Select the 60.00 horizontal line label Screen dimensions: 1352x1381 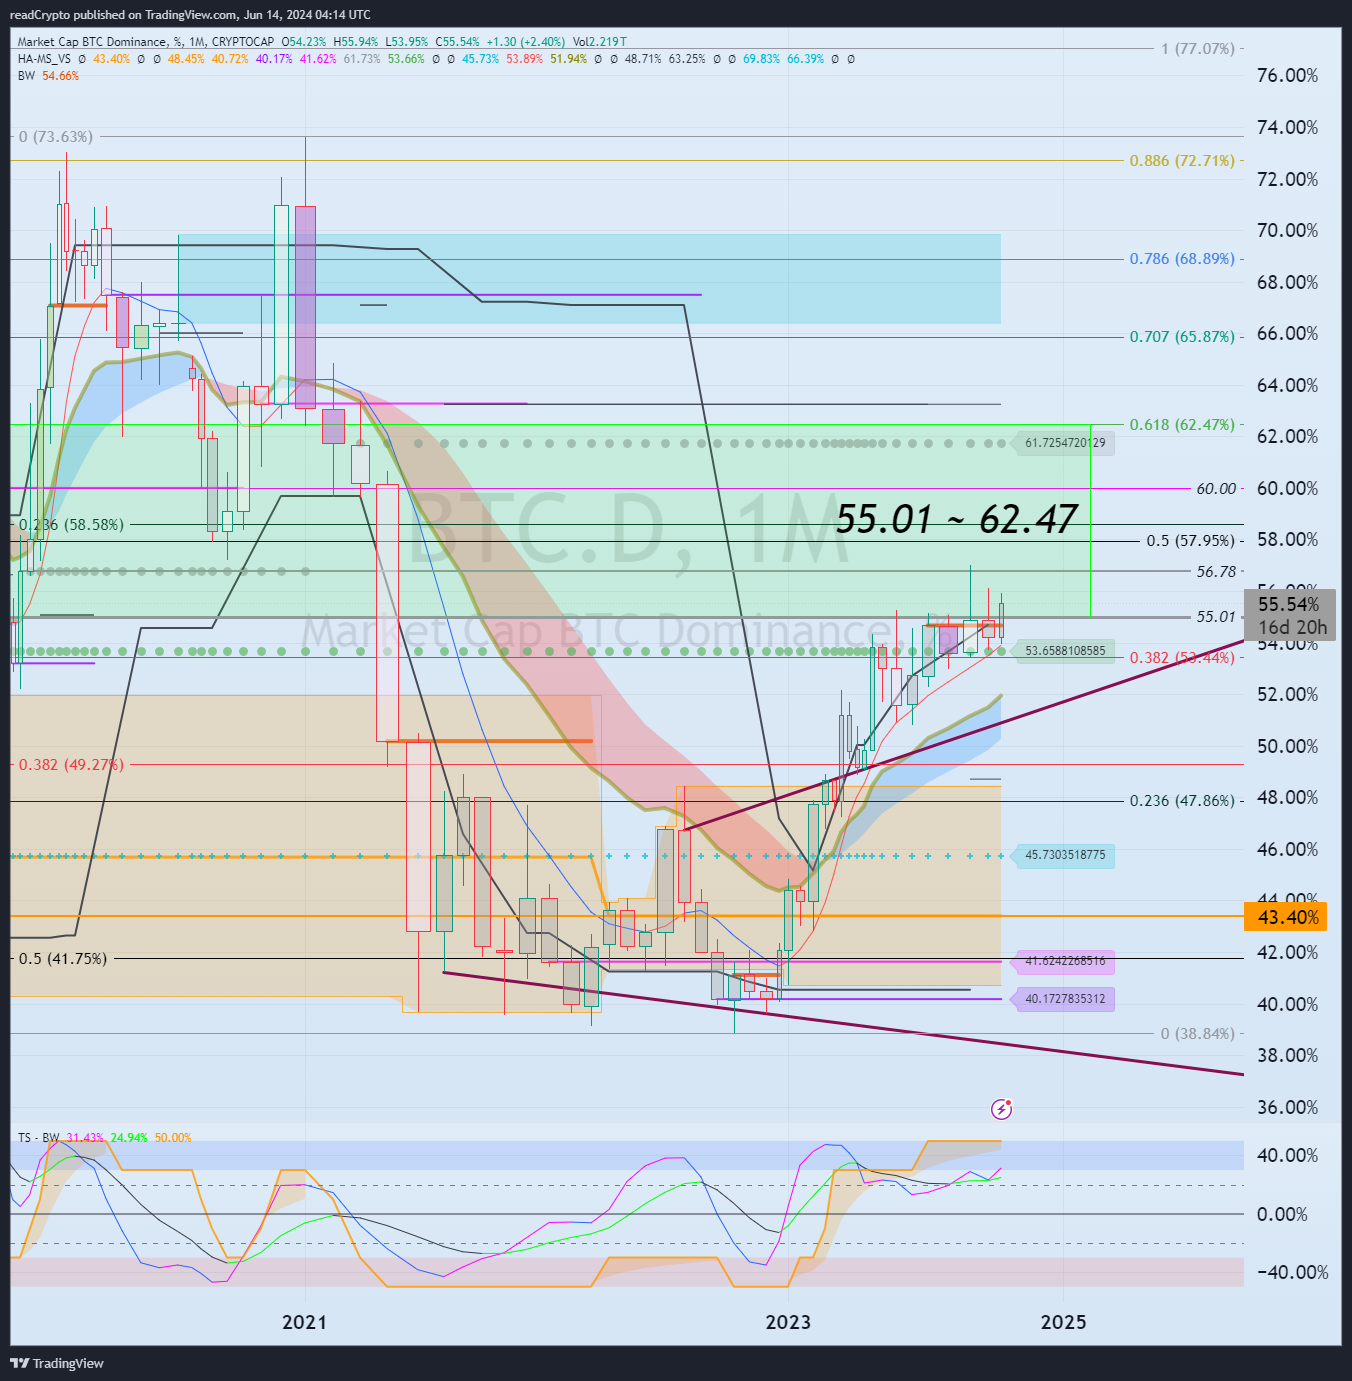(1217, 489)
